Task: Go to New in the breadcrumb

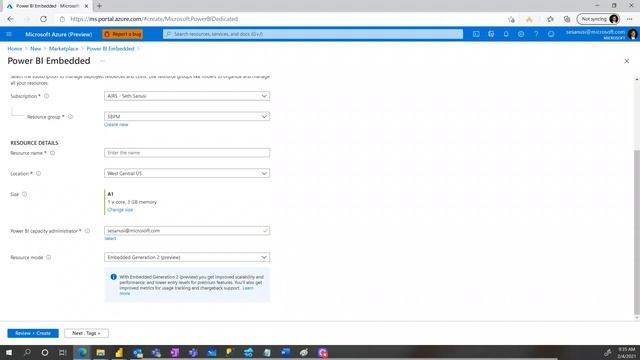Action: pyautogui.click(x=36, y=49)
